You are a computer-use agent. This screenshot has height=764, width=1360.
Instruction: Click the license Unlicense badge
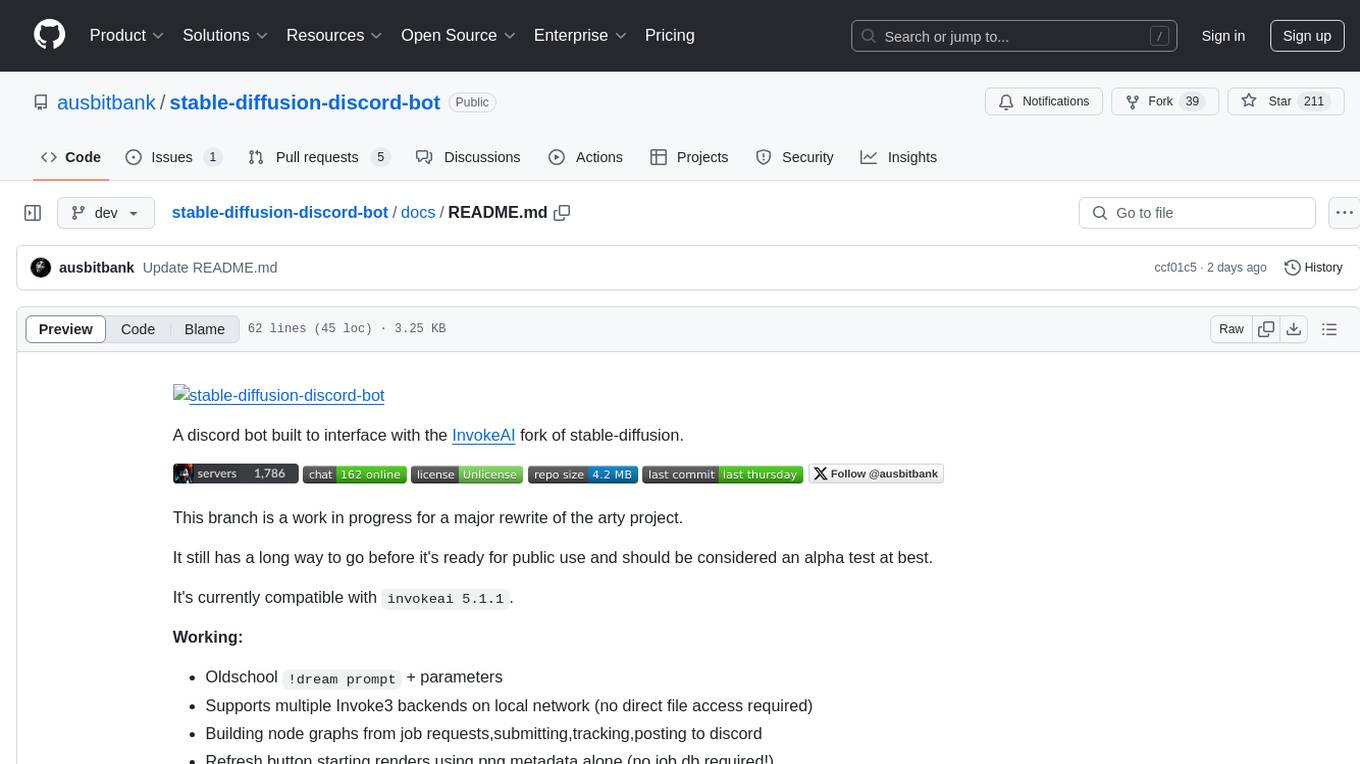[467, 474]
